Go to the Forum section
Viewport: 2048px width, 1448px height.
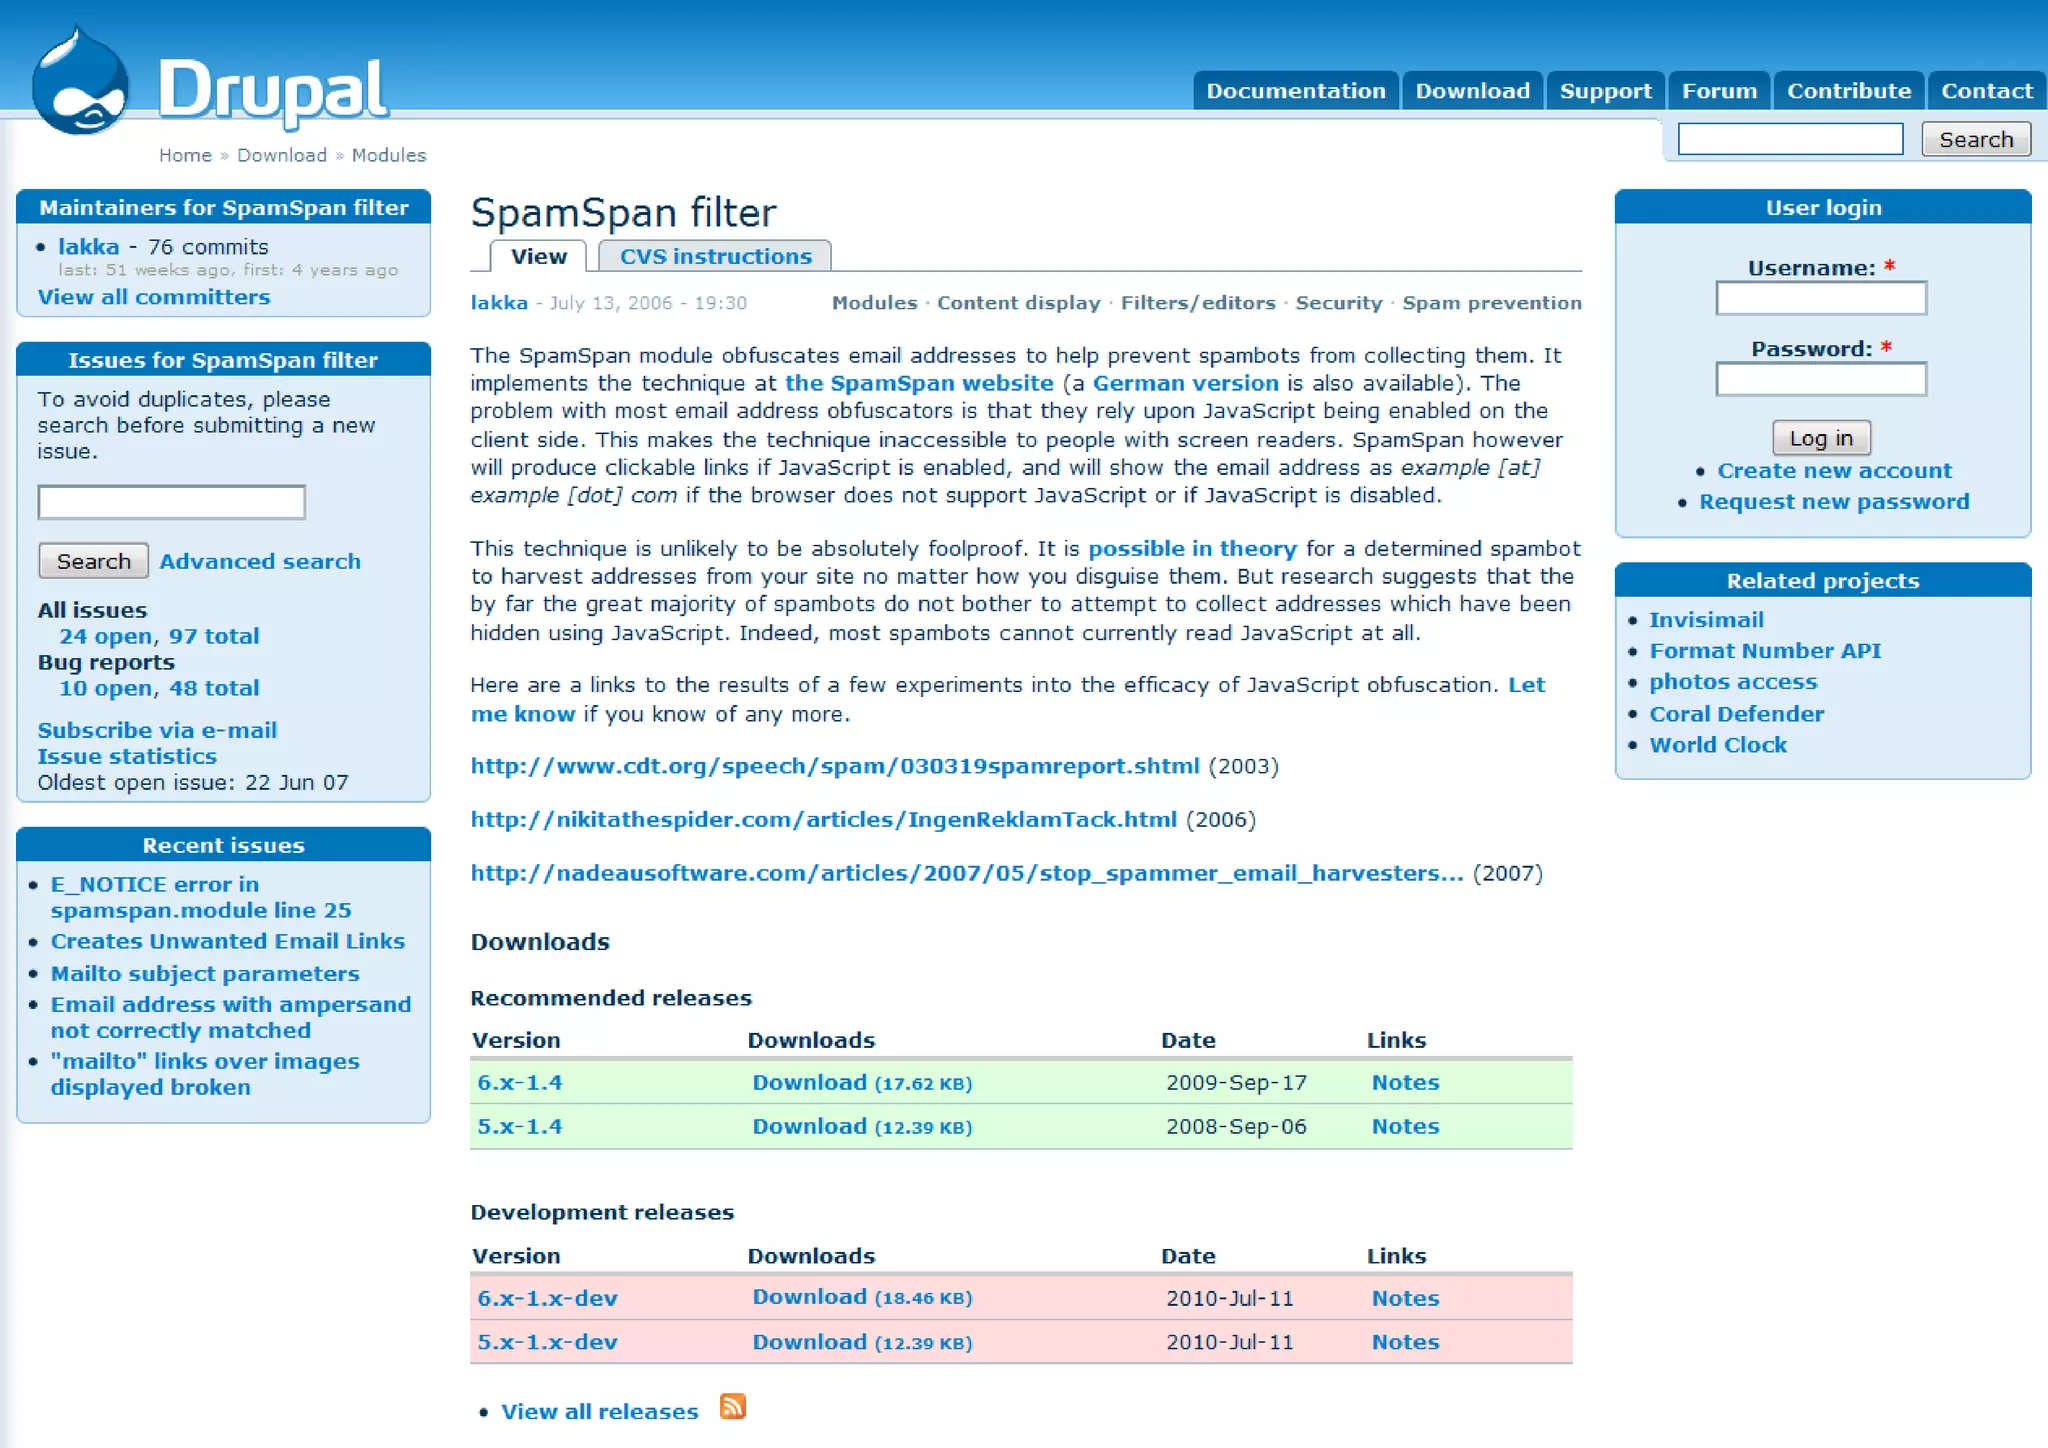pyautogui.click(x=1718, y=91)
